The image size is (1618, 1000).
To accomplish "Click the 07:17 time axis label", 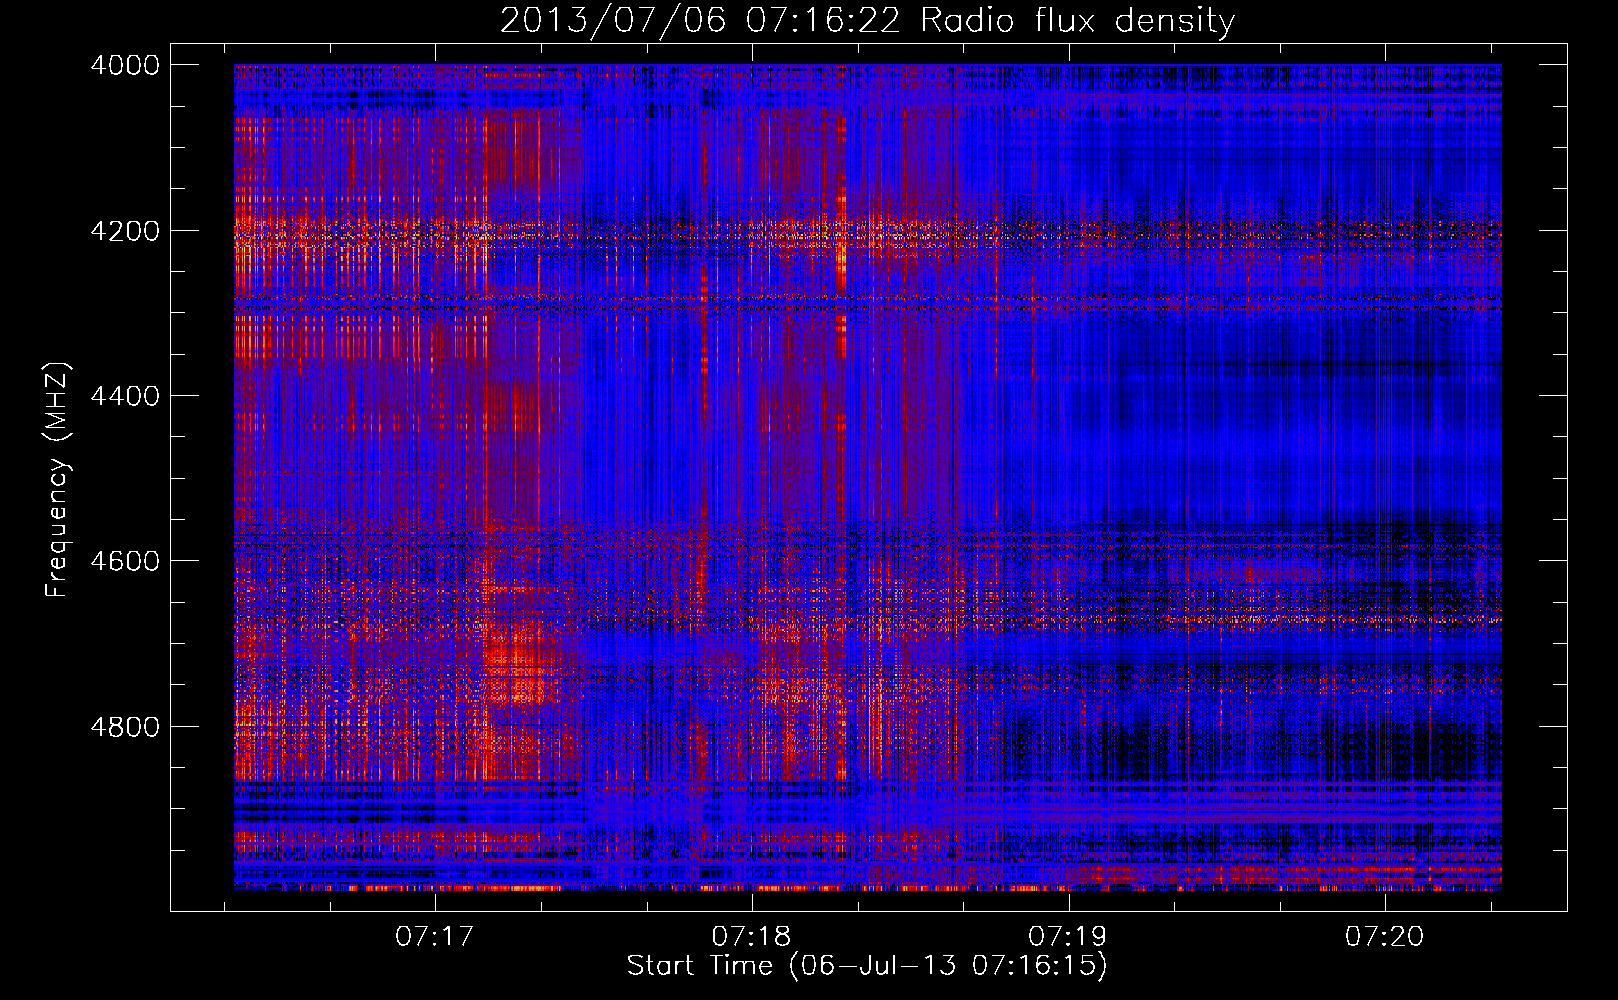I will click(434, 936).
